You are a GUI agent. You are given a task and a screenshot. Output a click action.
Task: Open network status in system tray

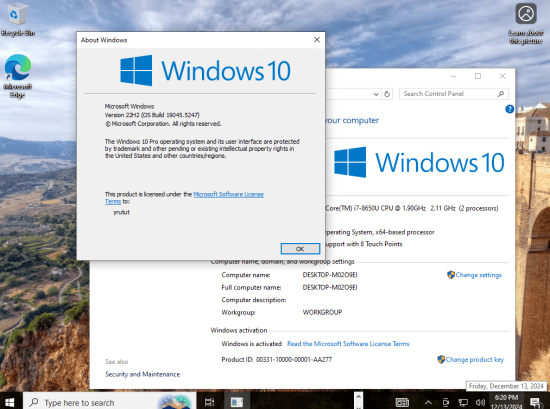point(463,402)
